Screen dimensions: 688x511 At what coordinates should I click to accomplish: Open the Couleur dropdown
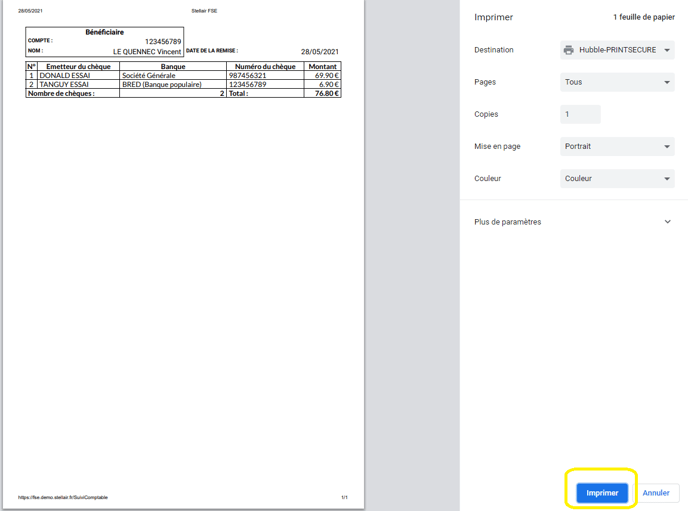pyautogui.click(x=617, y=178)
